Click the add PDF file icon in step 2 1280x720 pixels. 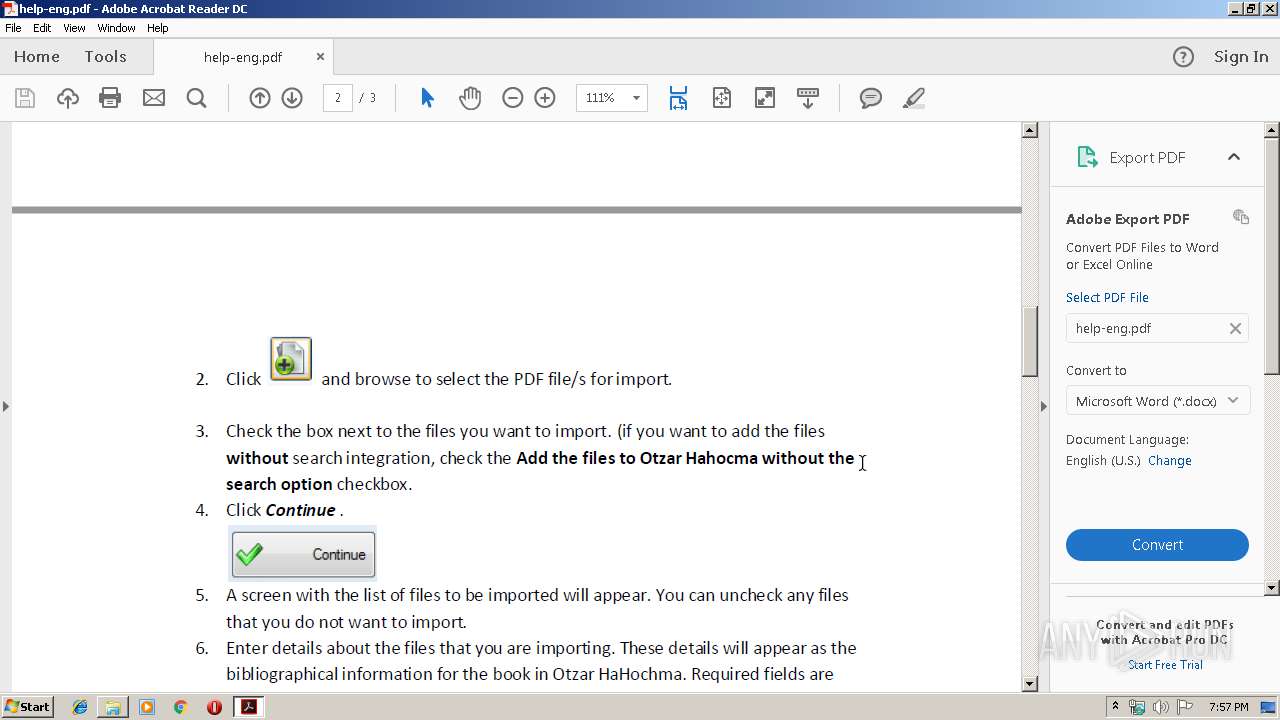coord(291,359)
